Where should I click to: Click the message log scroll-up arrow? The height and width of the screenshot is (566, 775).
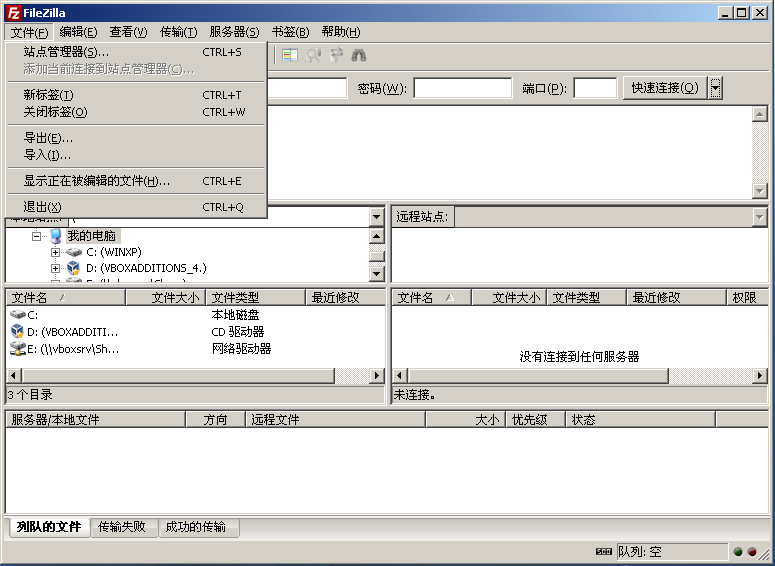[760, 114]
